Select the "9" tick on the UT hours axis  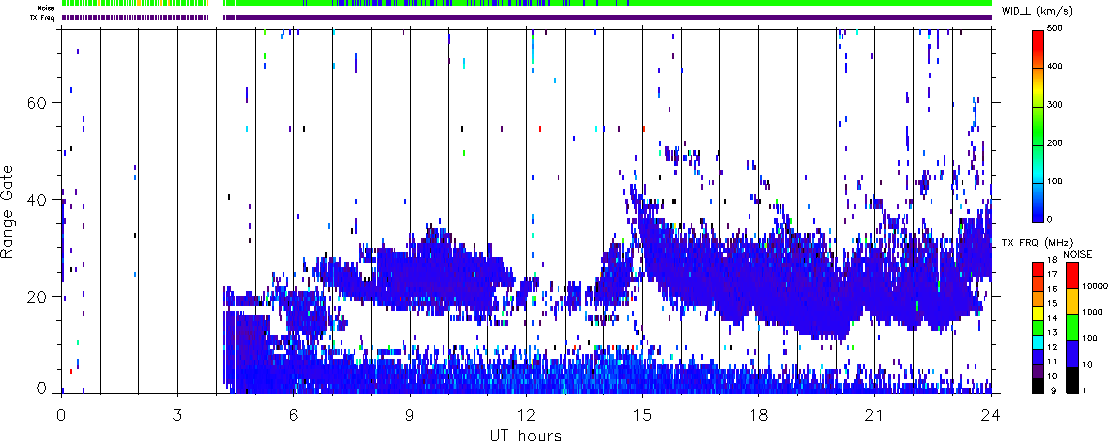click(410, 415)
